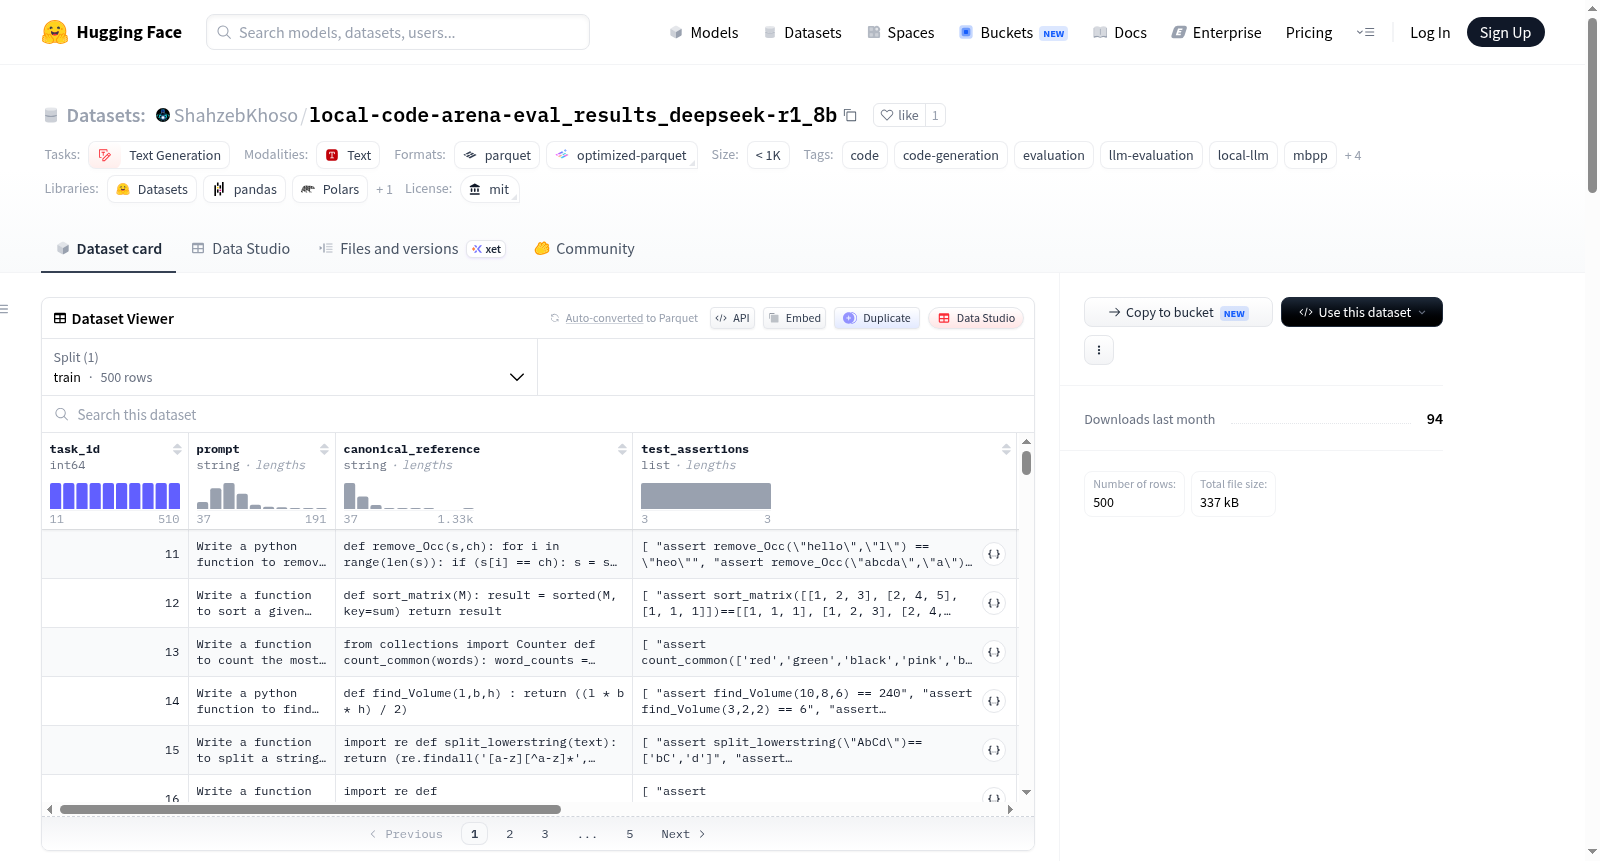Copy the dataset name with the copy icon
This screenshot has width=1600, height=861.
coord(850,115)
